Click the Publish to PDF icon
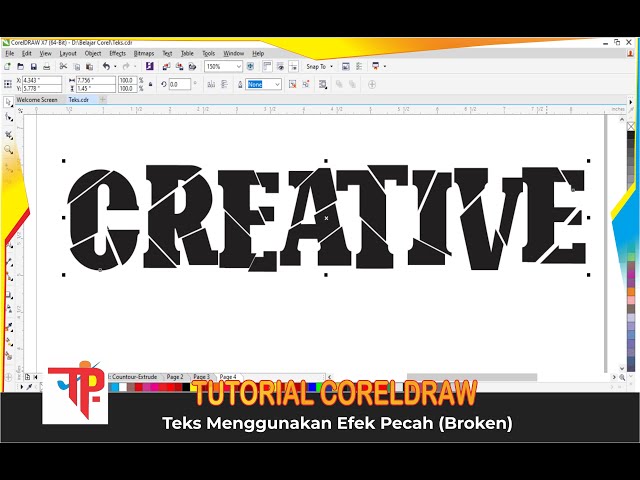 [x=192, y=66]
